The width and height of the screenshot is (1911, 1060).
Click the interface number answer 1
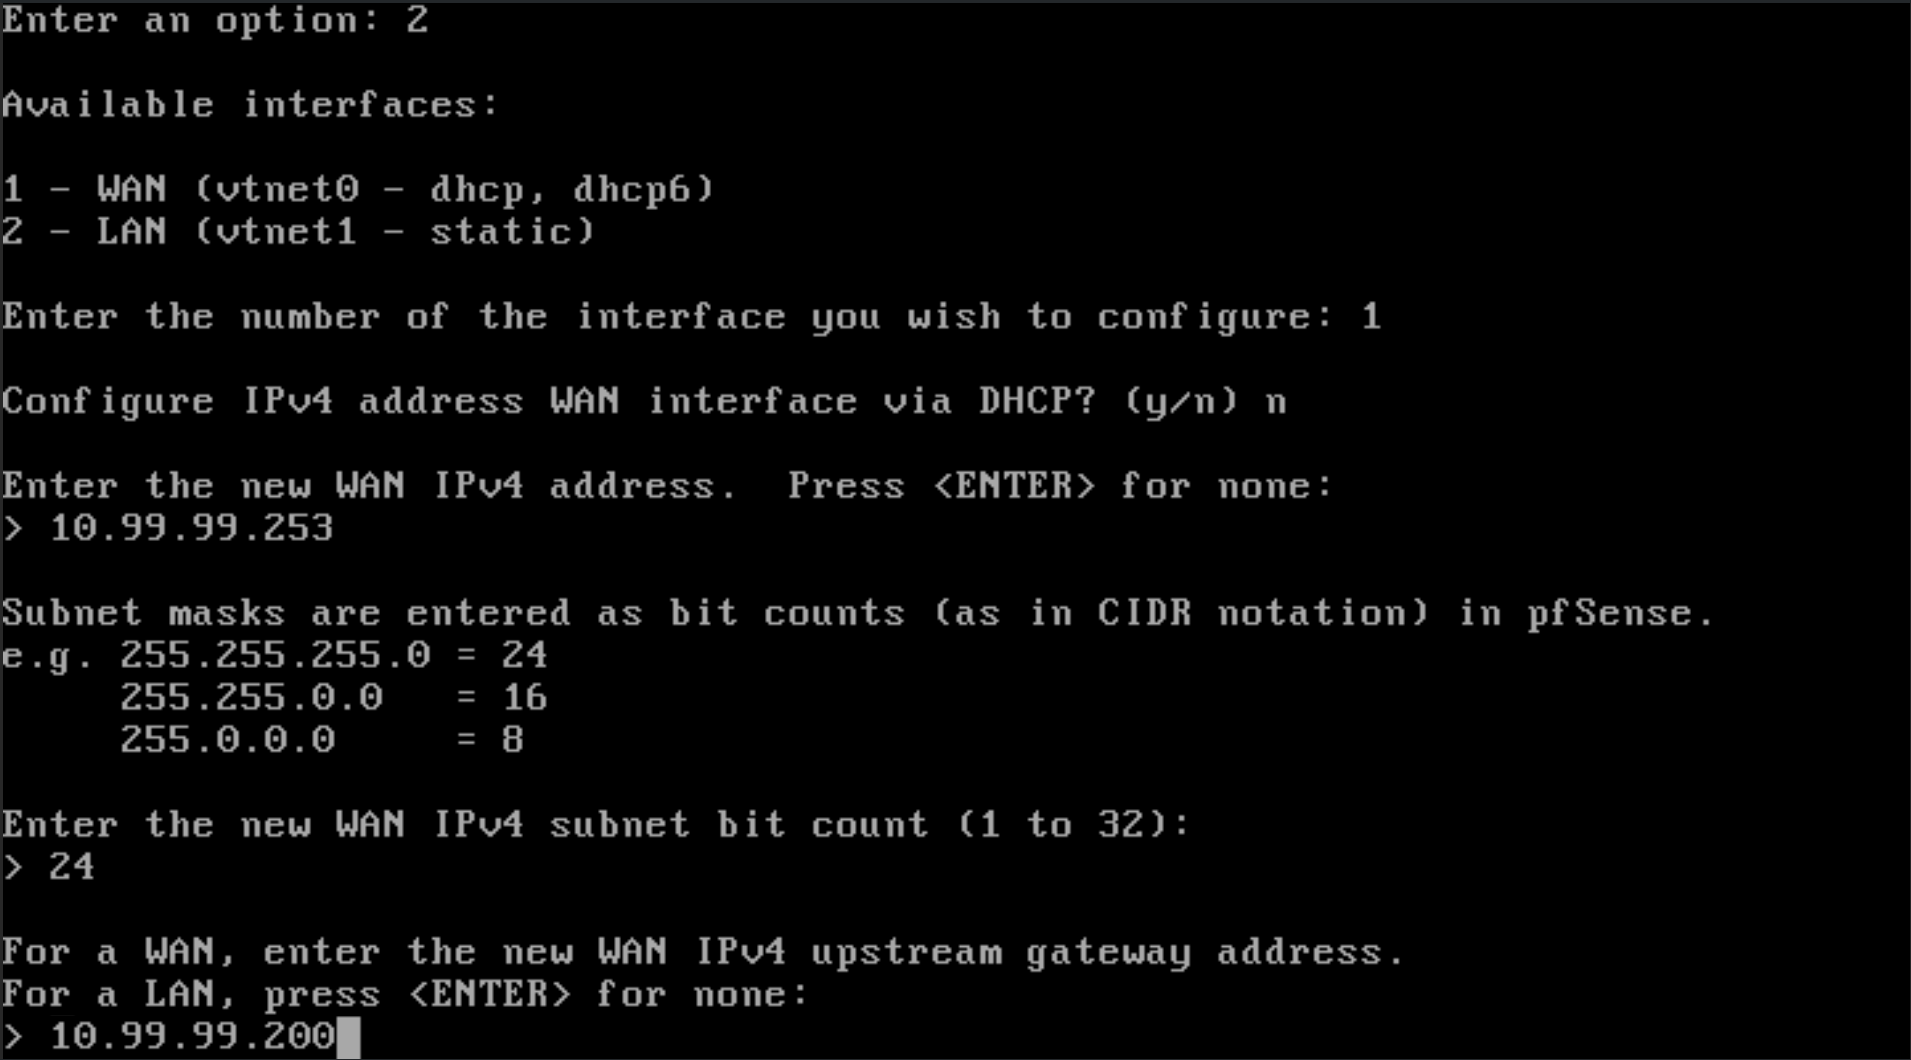coord(1371,317)
